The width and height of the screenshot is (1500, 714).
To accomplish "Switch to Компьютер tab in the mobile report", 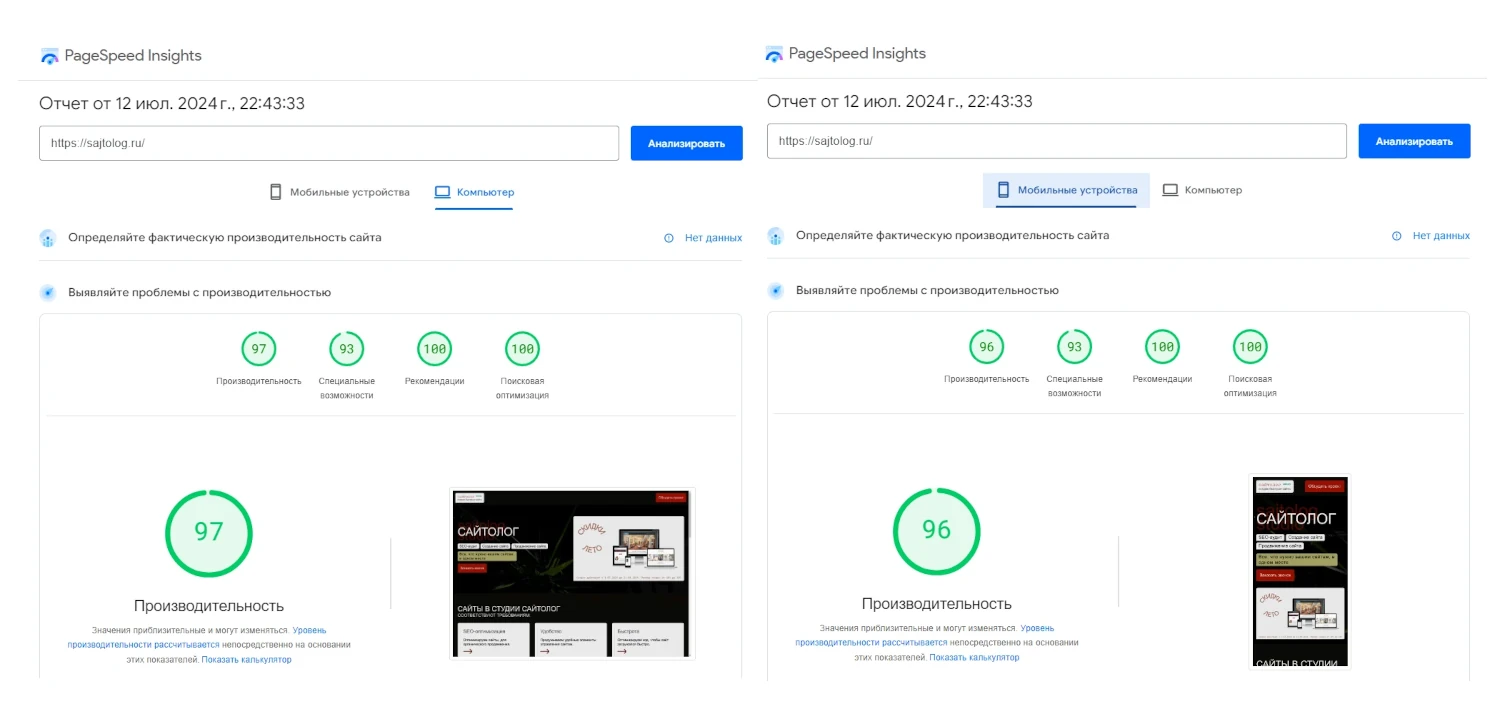I will click(x=1202, y=190).
